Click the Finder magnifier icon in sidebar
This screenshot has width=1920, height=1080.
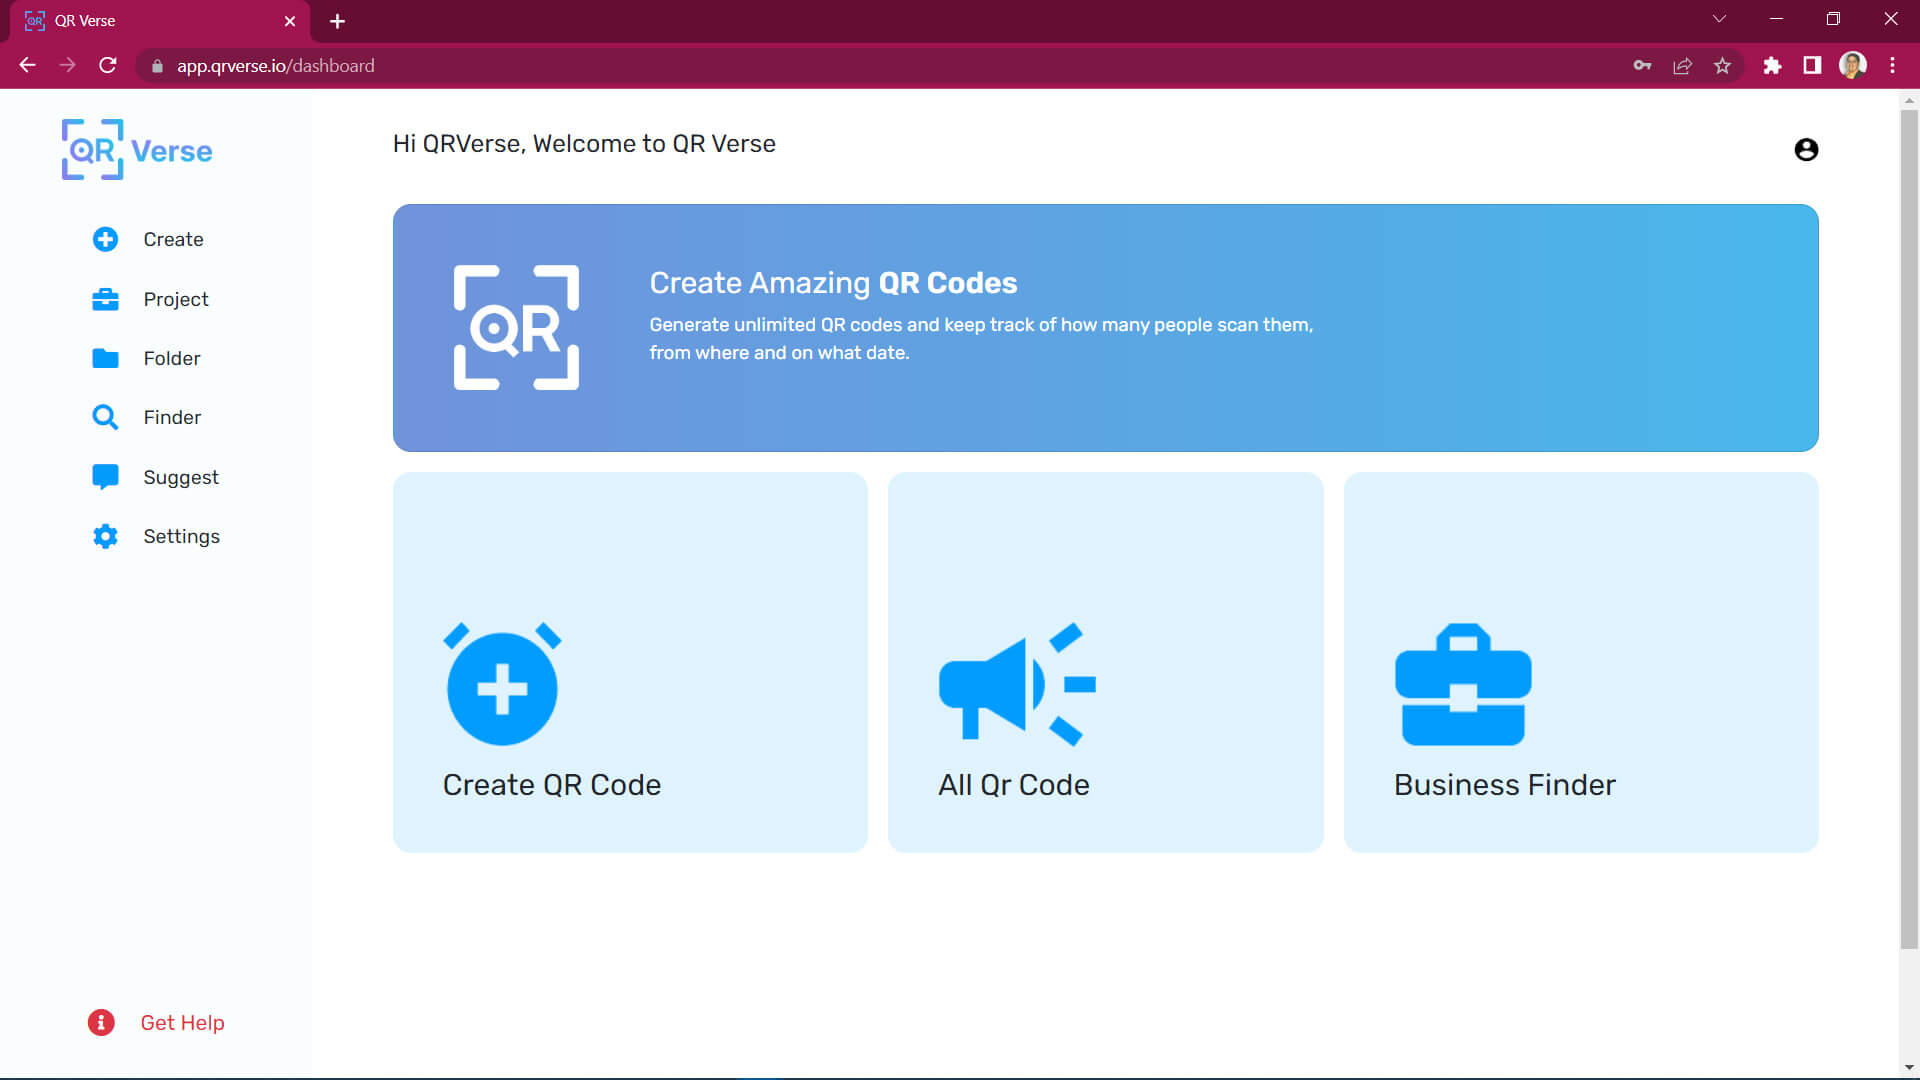pyautogui.click(x=105, y=417)
